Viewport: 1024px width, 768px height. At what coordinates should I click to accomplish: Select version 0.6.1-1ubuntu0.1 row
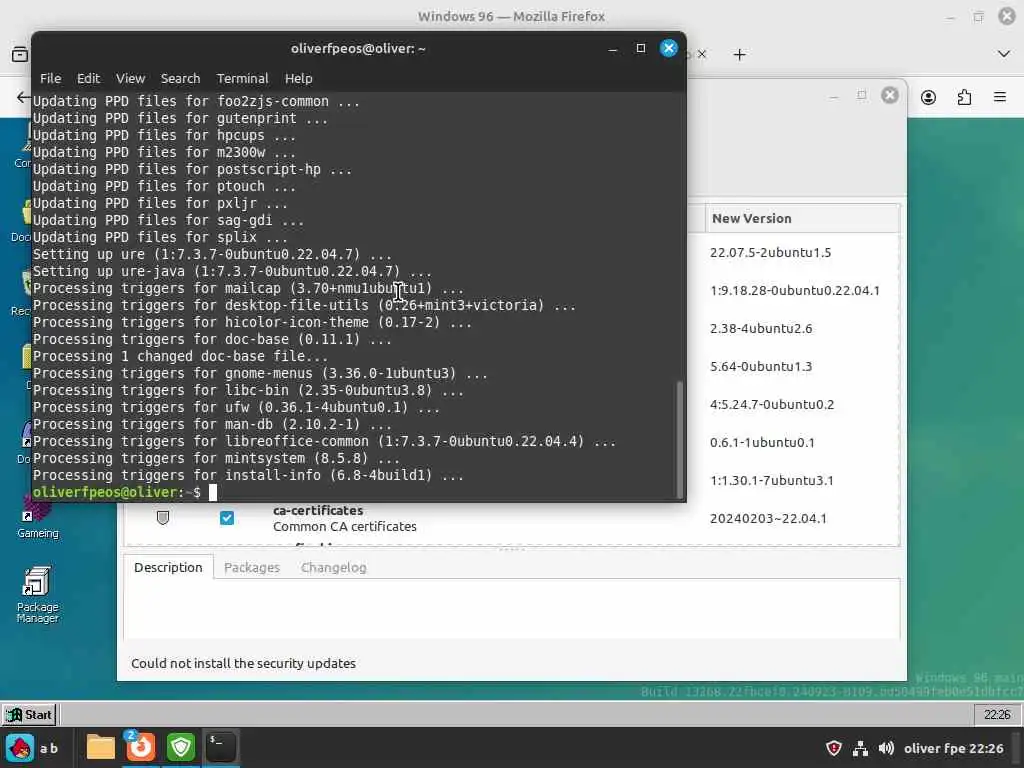tap(762, 442)
